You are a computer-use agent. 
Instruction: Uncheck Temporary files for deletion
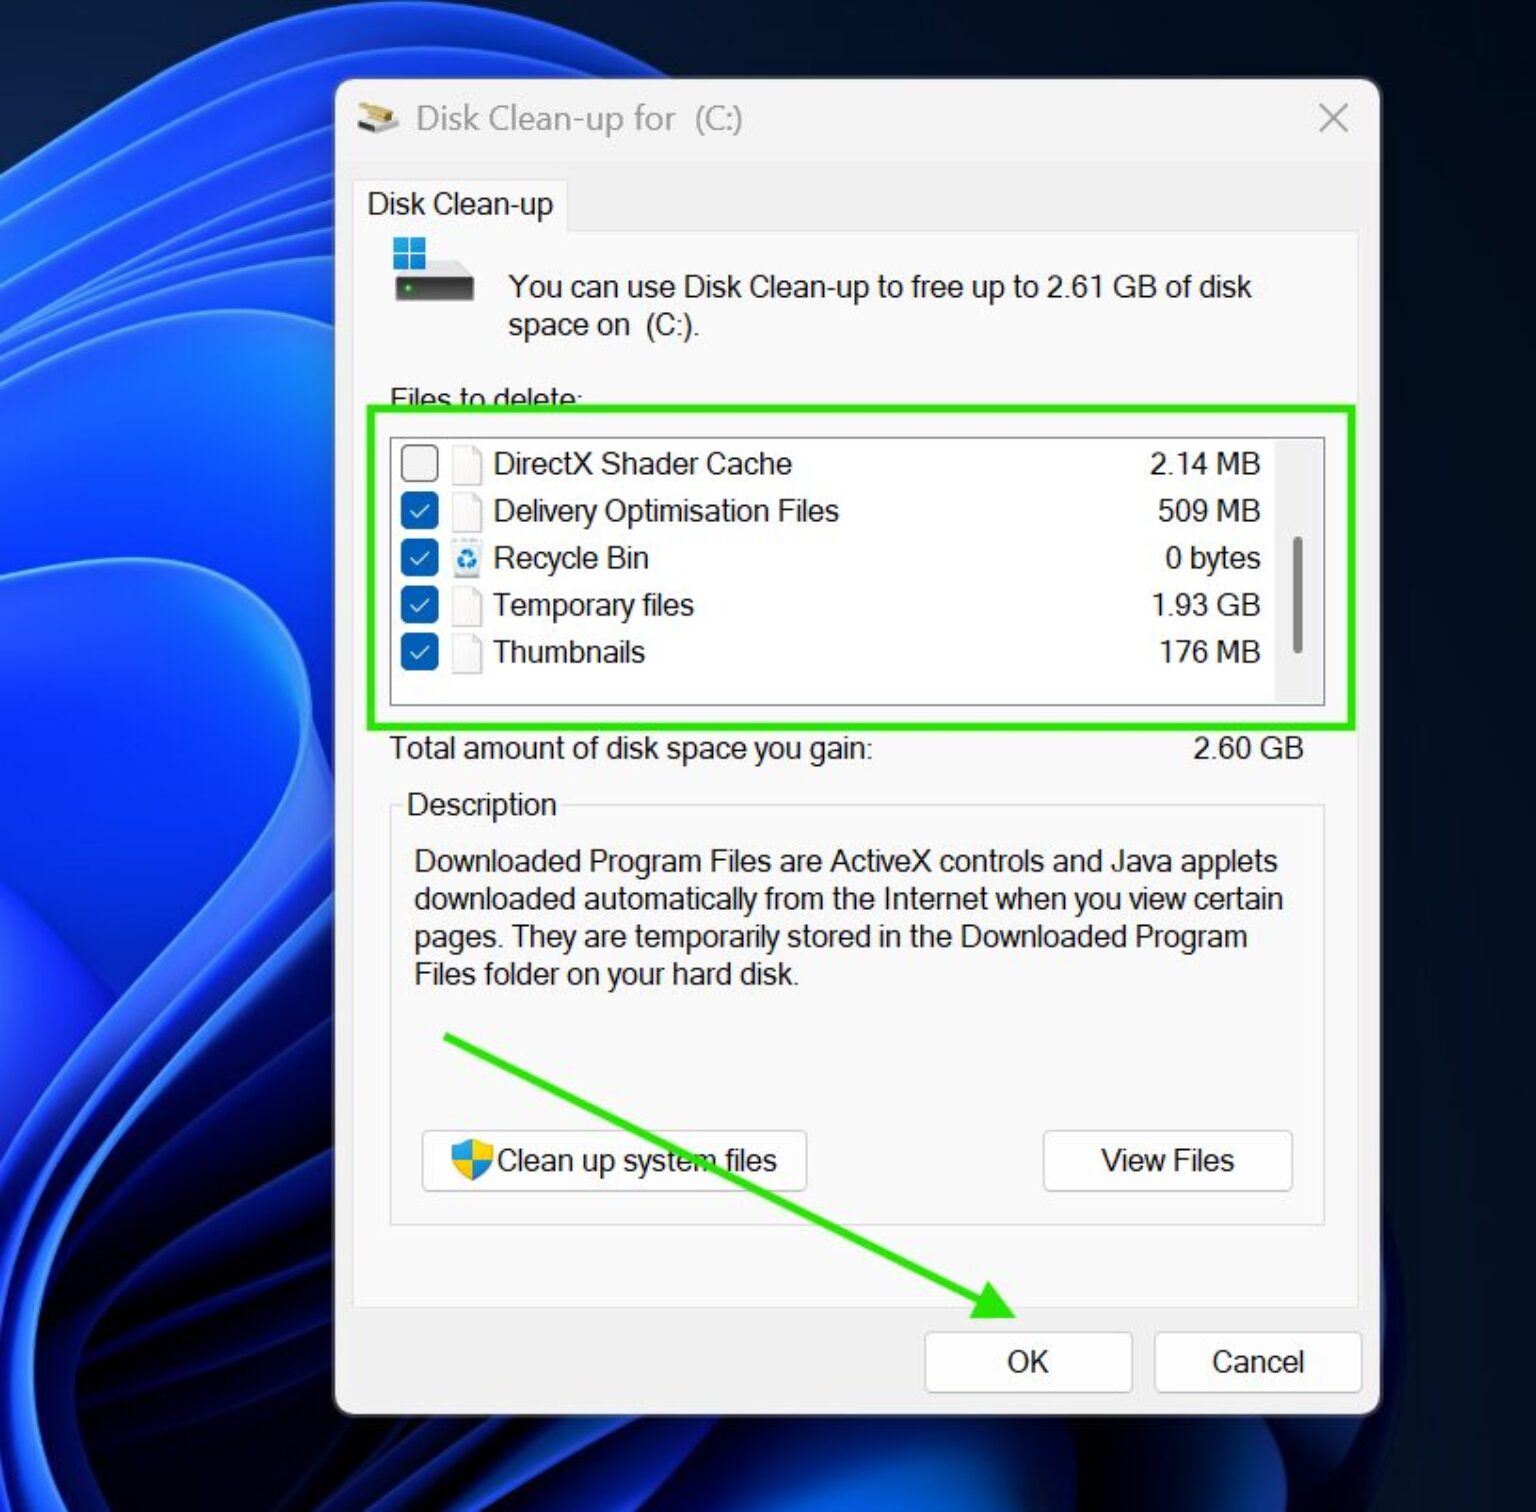(x=419, y=605)
